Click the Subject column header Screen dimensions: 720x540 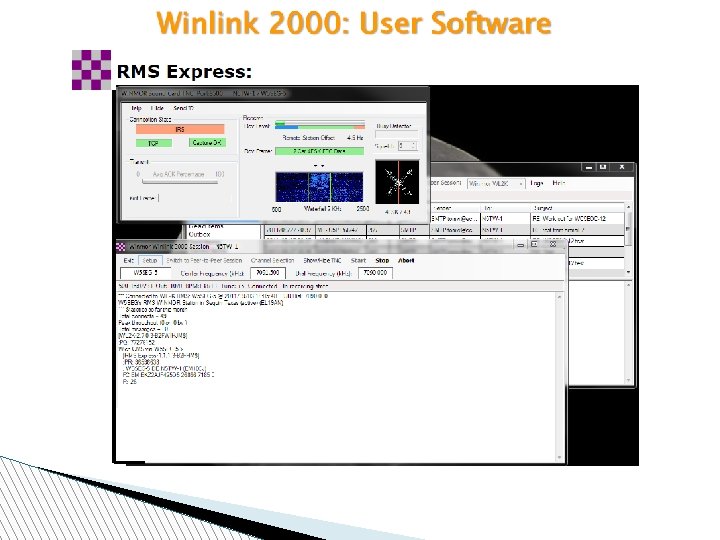pos(578,208)
